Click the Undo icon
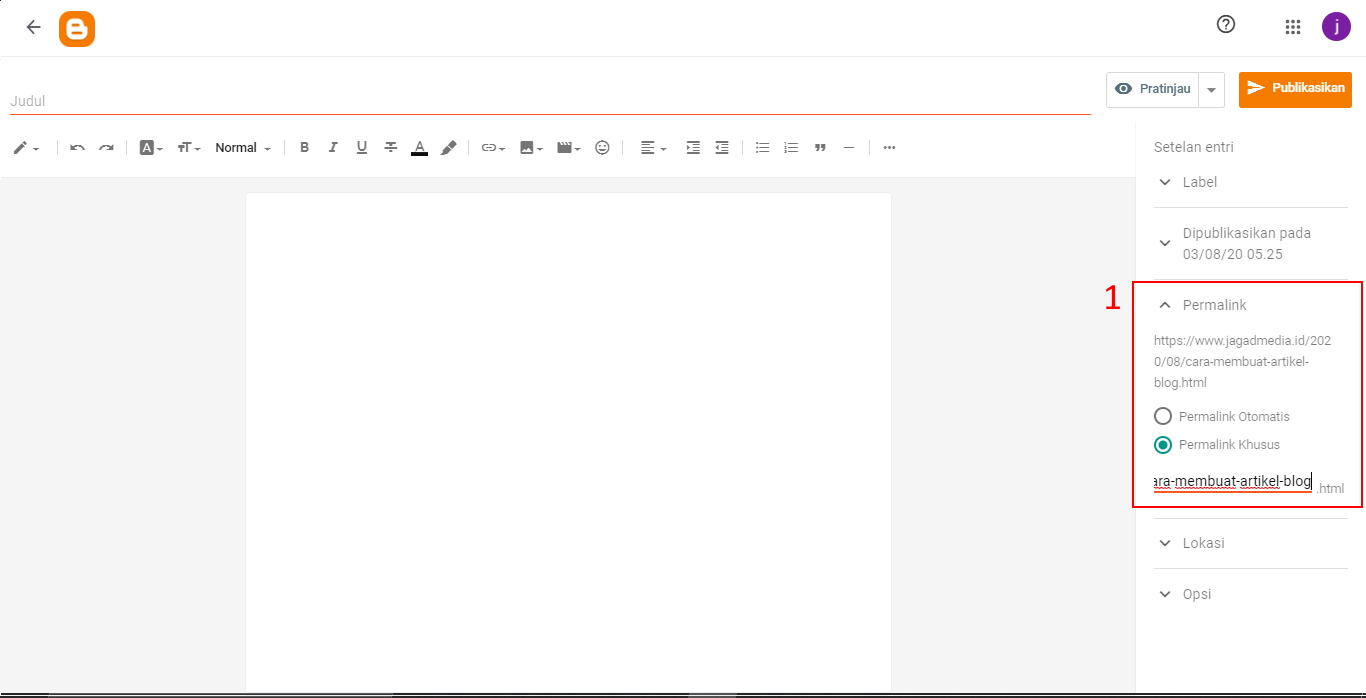This screenshot has width=1366, height=698. pos(77,147)
